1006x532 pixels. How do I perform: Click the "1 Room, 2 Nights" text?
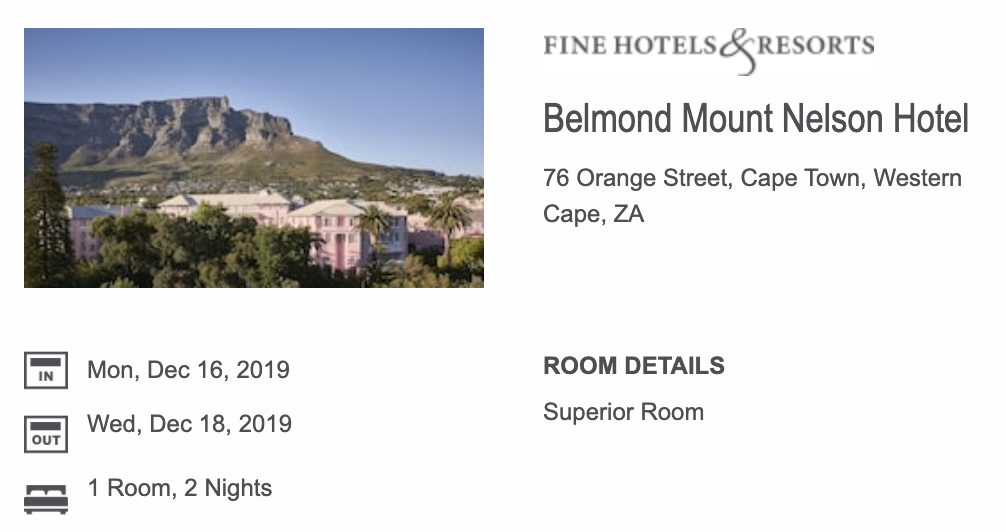180,488
